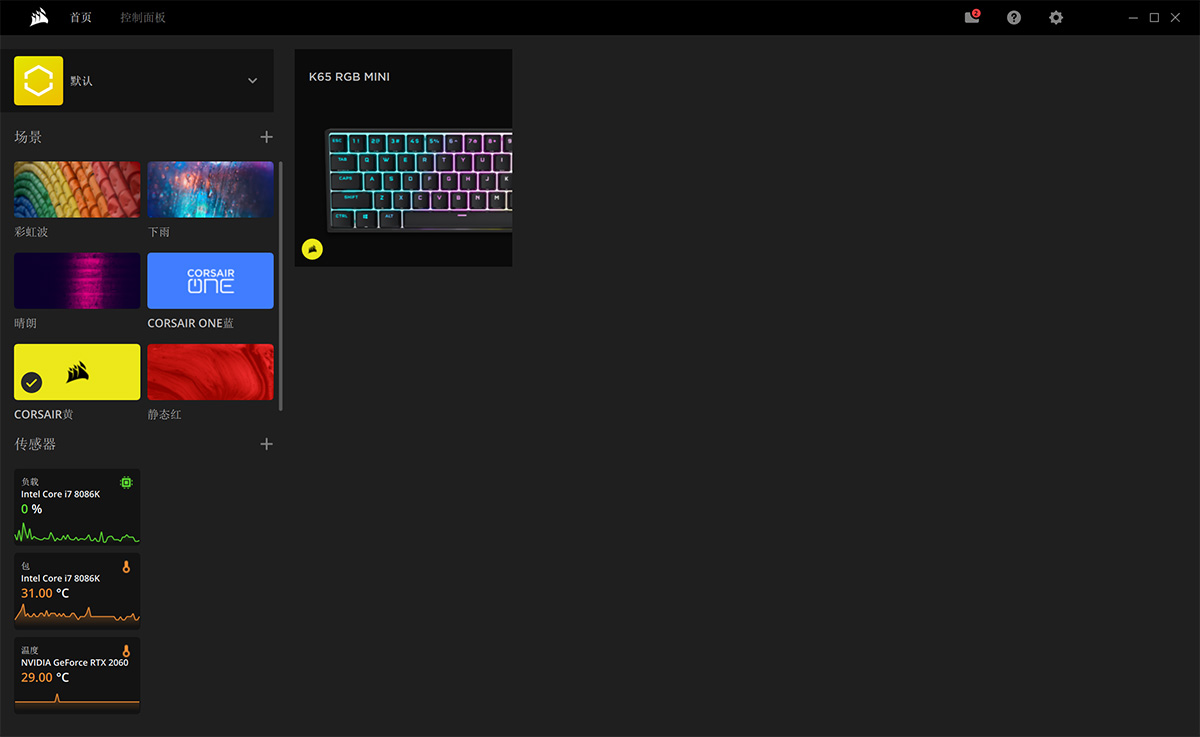
Task: Click the 场景 section heading
Action: 28,137
